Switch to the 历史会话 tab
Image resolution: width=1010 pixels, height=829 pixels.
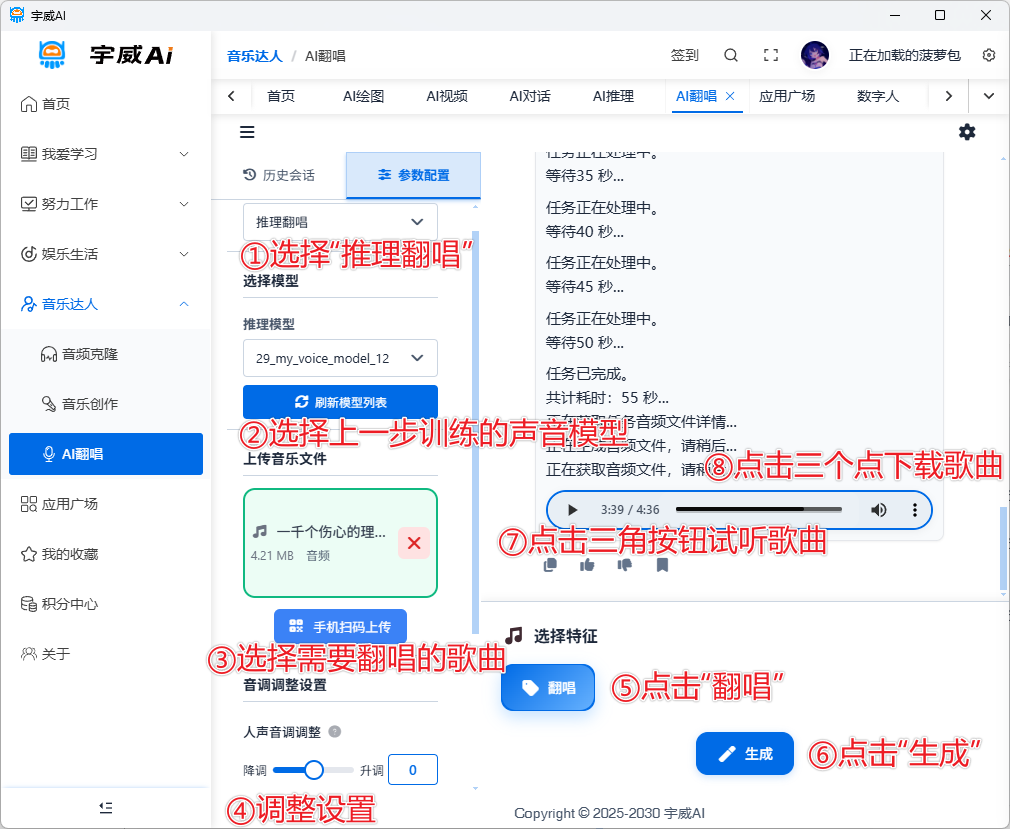point(279,175)
